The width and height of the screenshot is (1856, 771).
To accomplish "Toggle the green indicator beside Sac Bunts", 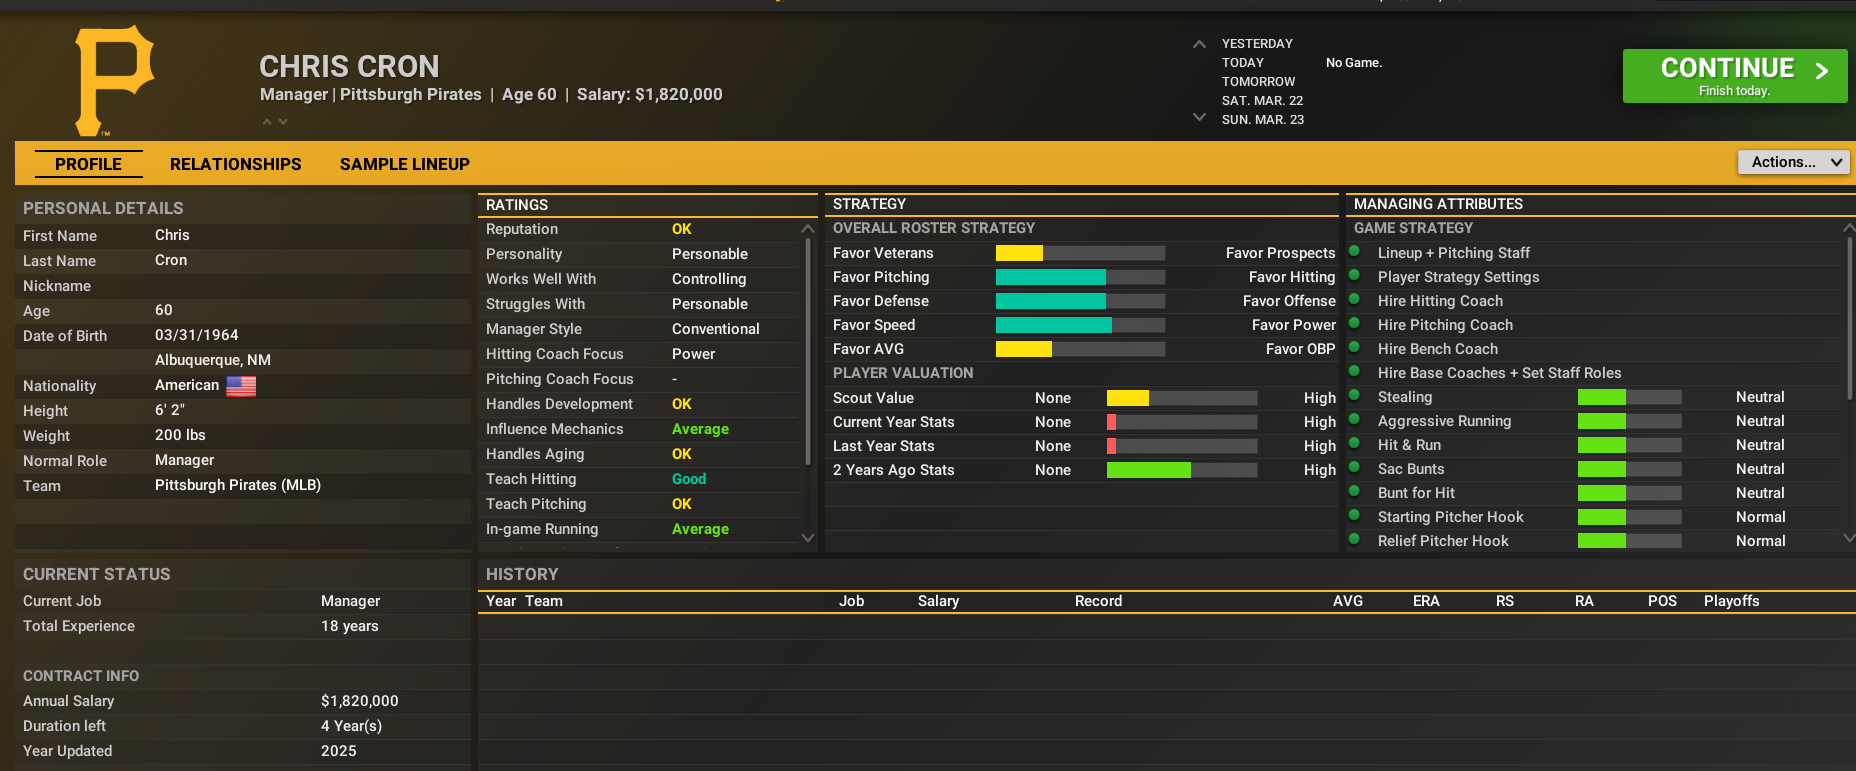I will pos(1355,468).
